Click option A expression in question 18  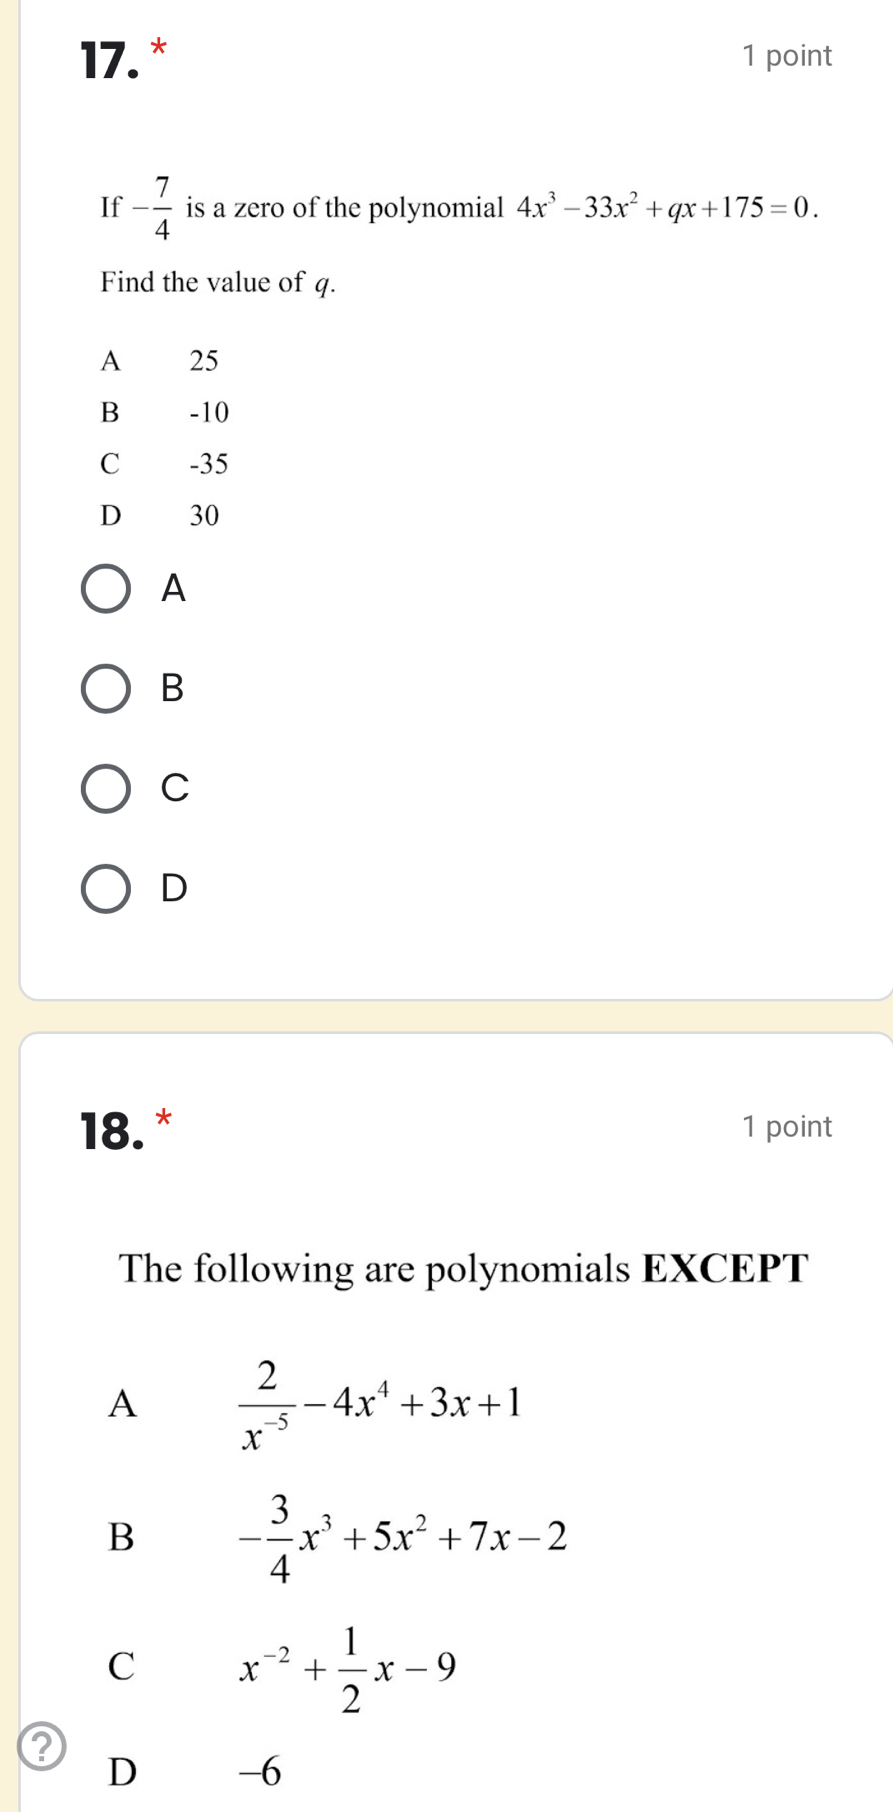[x=380, y=1404]
